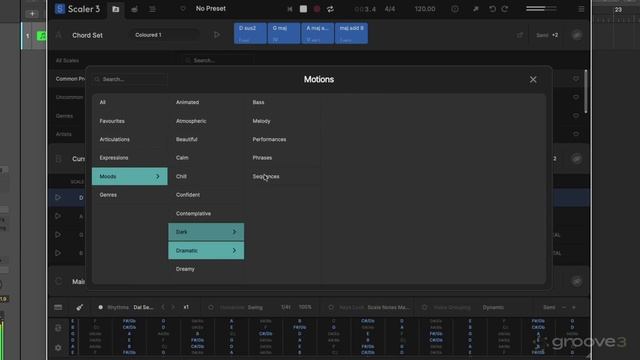Viewport: 640px width, 360px height.
Task: Click the settings gear icon at bottom left
Action: [x=58, y=348]
